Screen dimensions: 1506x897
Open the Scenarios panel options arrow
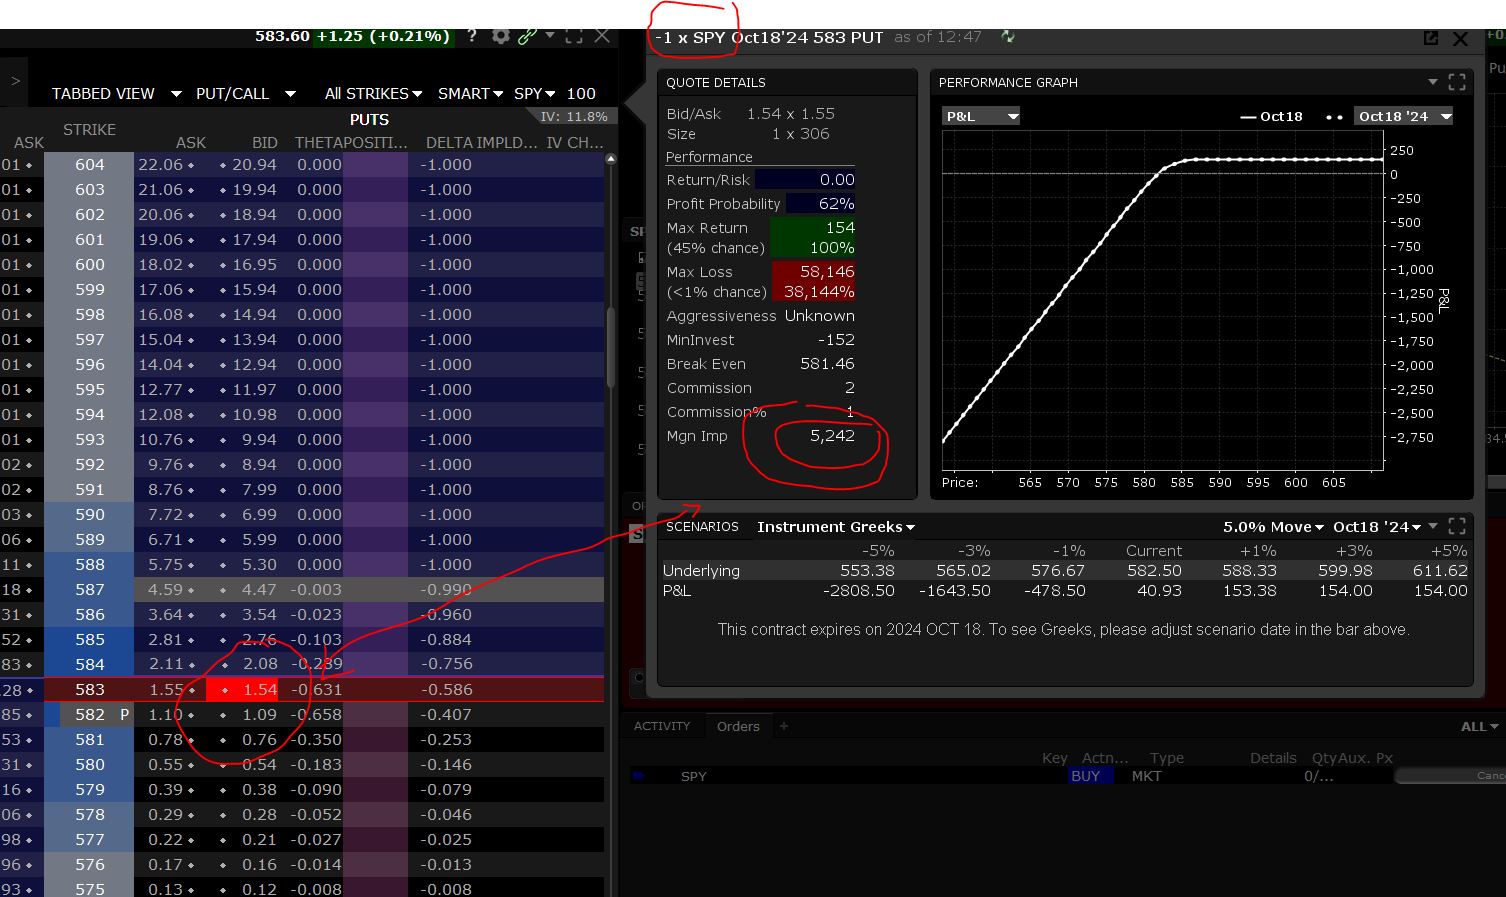(1433, 526)
